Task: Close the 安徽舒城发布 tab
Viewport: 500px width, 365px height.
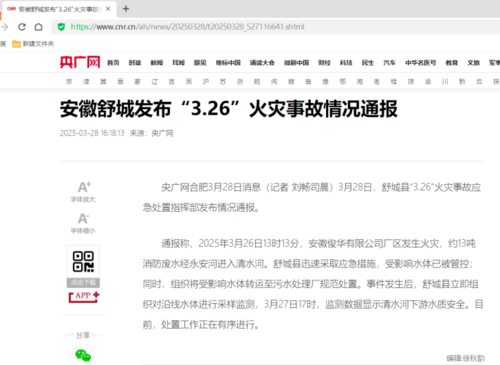Action: point(108,9)
